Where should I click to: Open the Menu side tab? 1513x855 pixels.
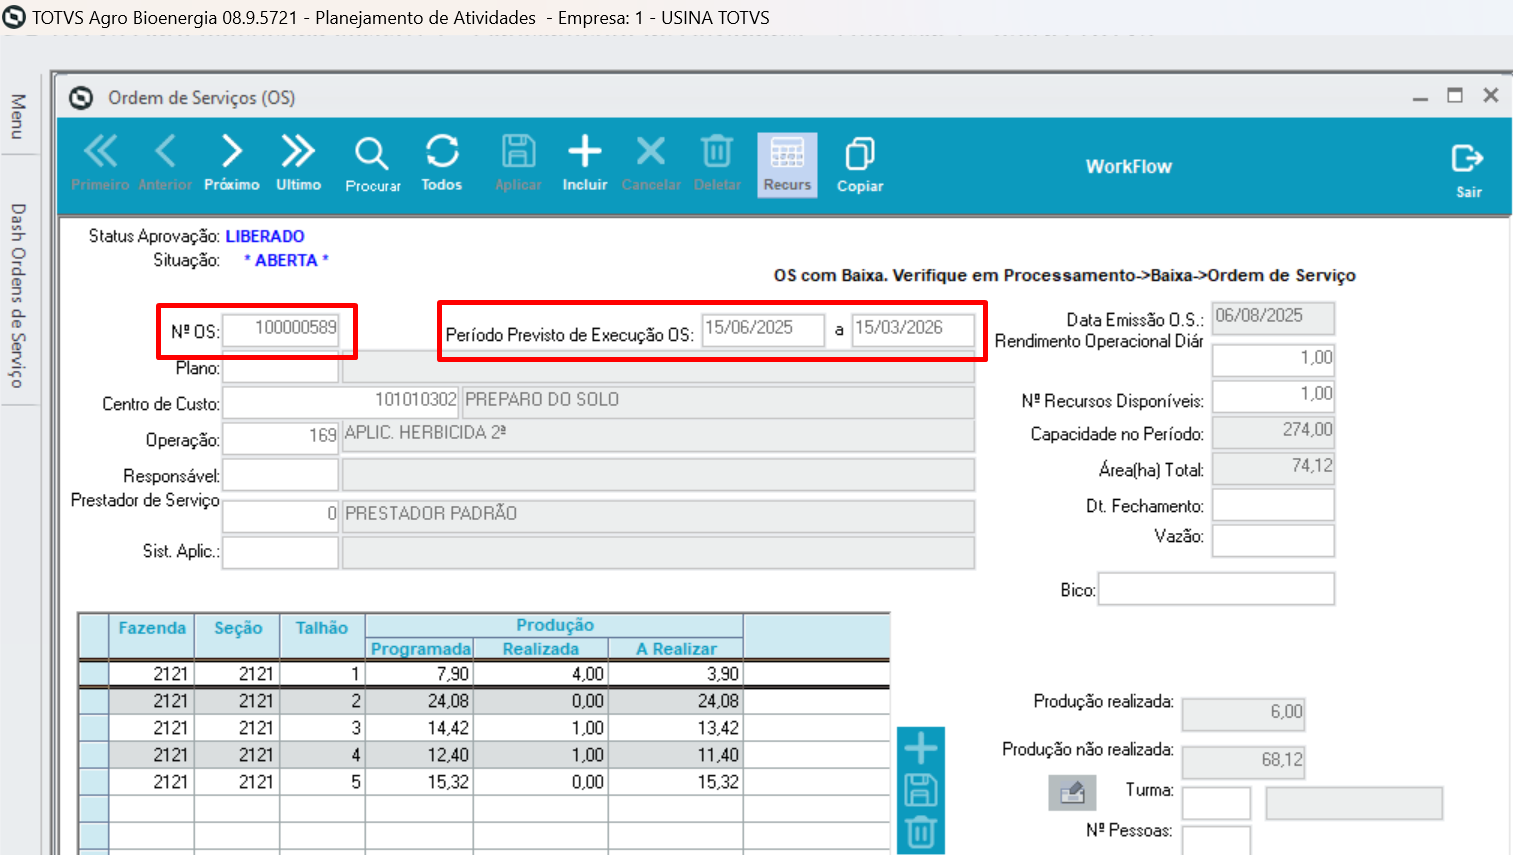click(x=17, y=116)
